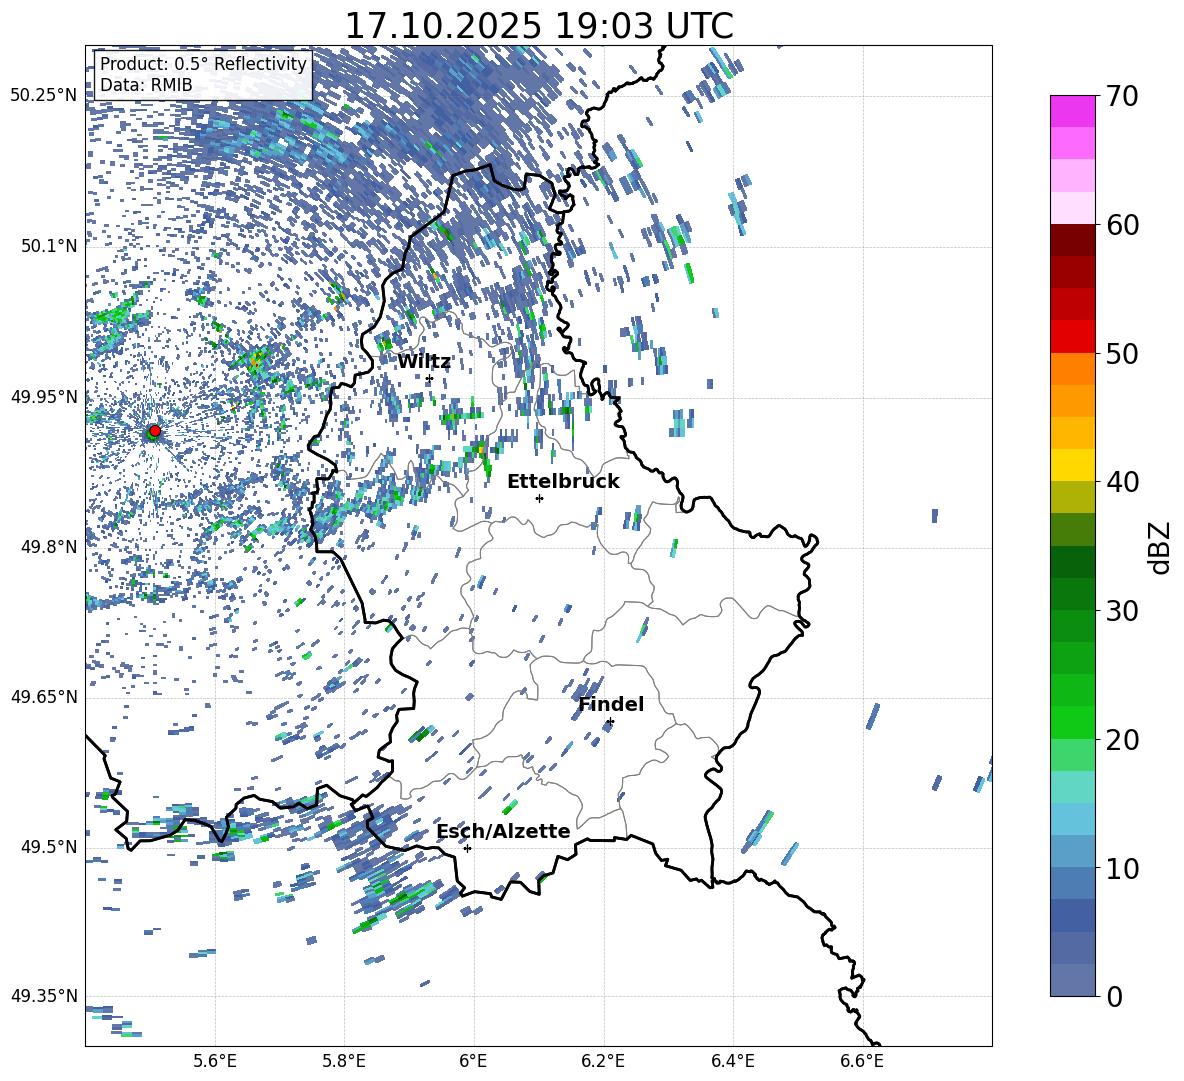Click the dBZ colorbar axis label

(x=1160, y=547)
